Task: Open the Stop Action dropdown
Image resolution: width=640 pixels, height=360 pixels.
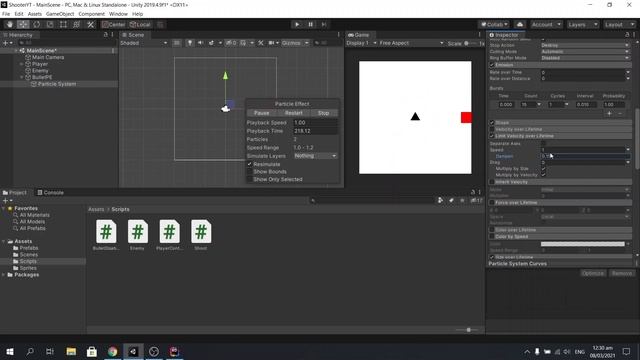Action: coord(585,45)
